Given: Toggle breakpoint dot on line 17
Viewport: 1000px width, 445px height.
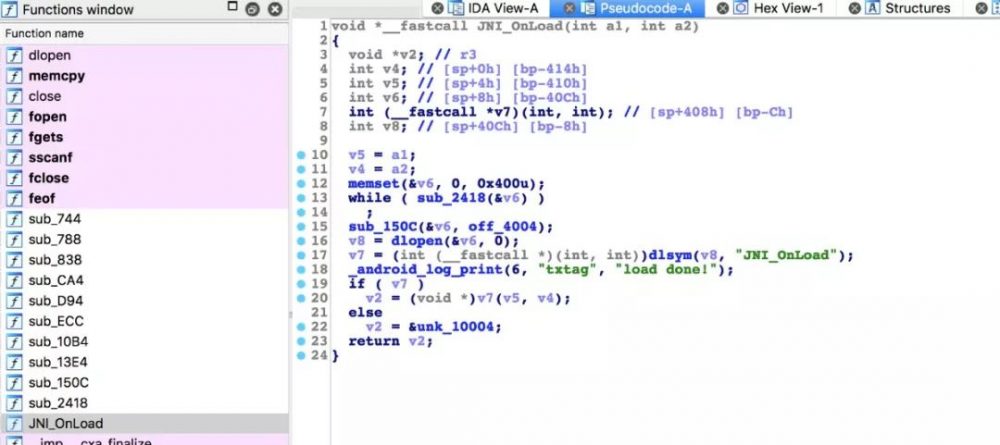Looking at the screenshot, I should point(301,255).
